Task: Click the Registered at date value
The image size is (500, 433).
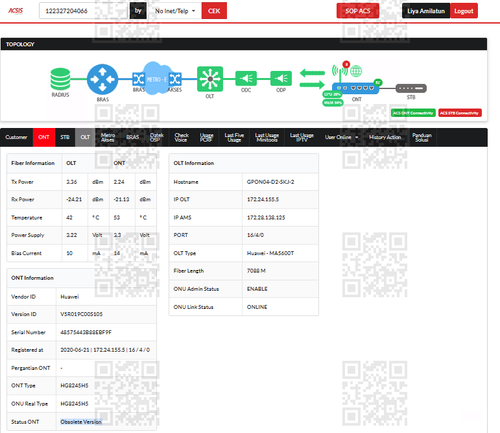Action: [x=105, y=350]
